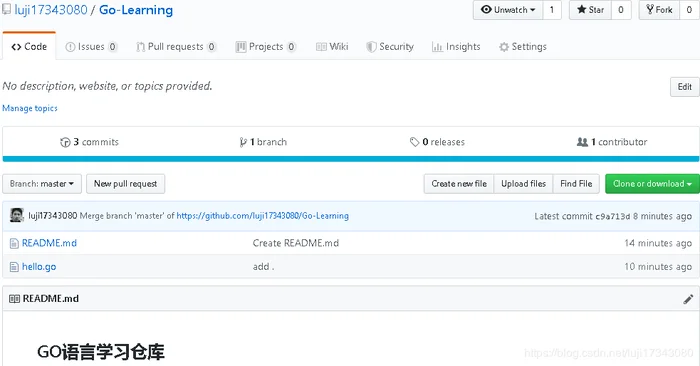The height and width of the screenshot is (366, 700).
Task: Switch to the Insights tab
Action: (x=456, y=46)
